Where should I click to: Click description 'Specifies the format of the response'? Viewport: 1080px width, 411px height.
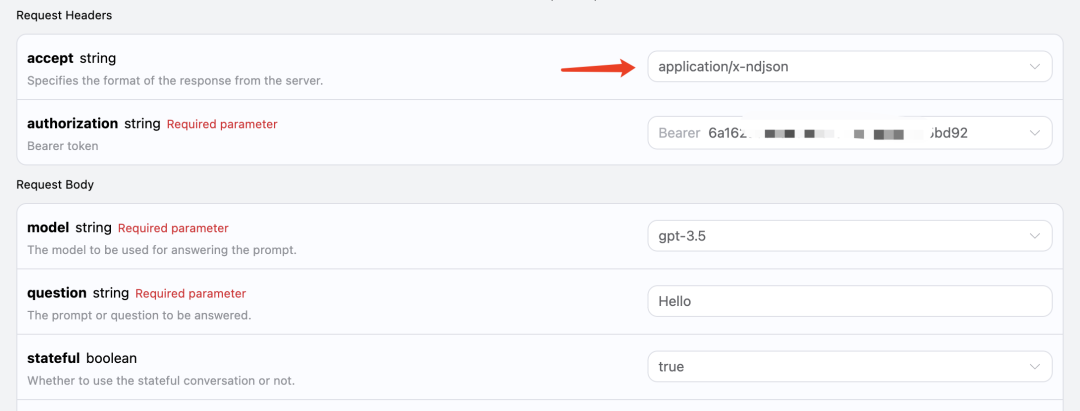click(x=175, y=81)
